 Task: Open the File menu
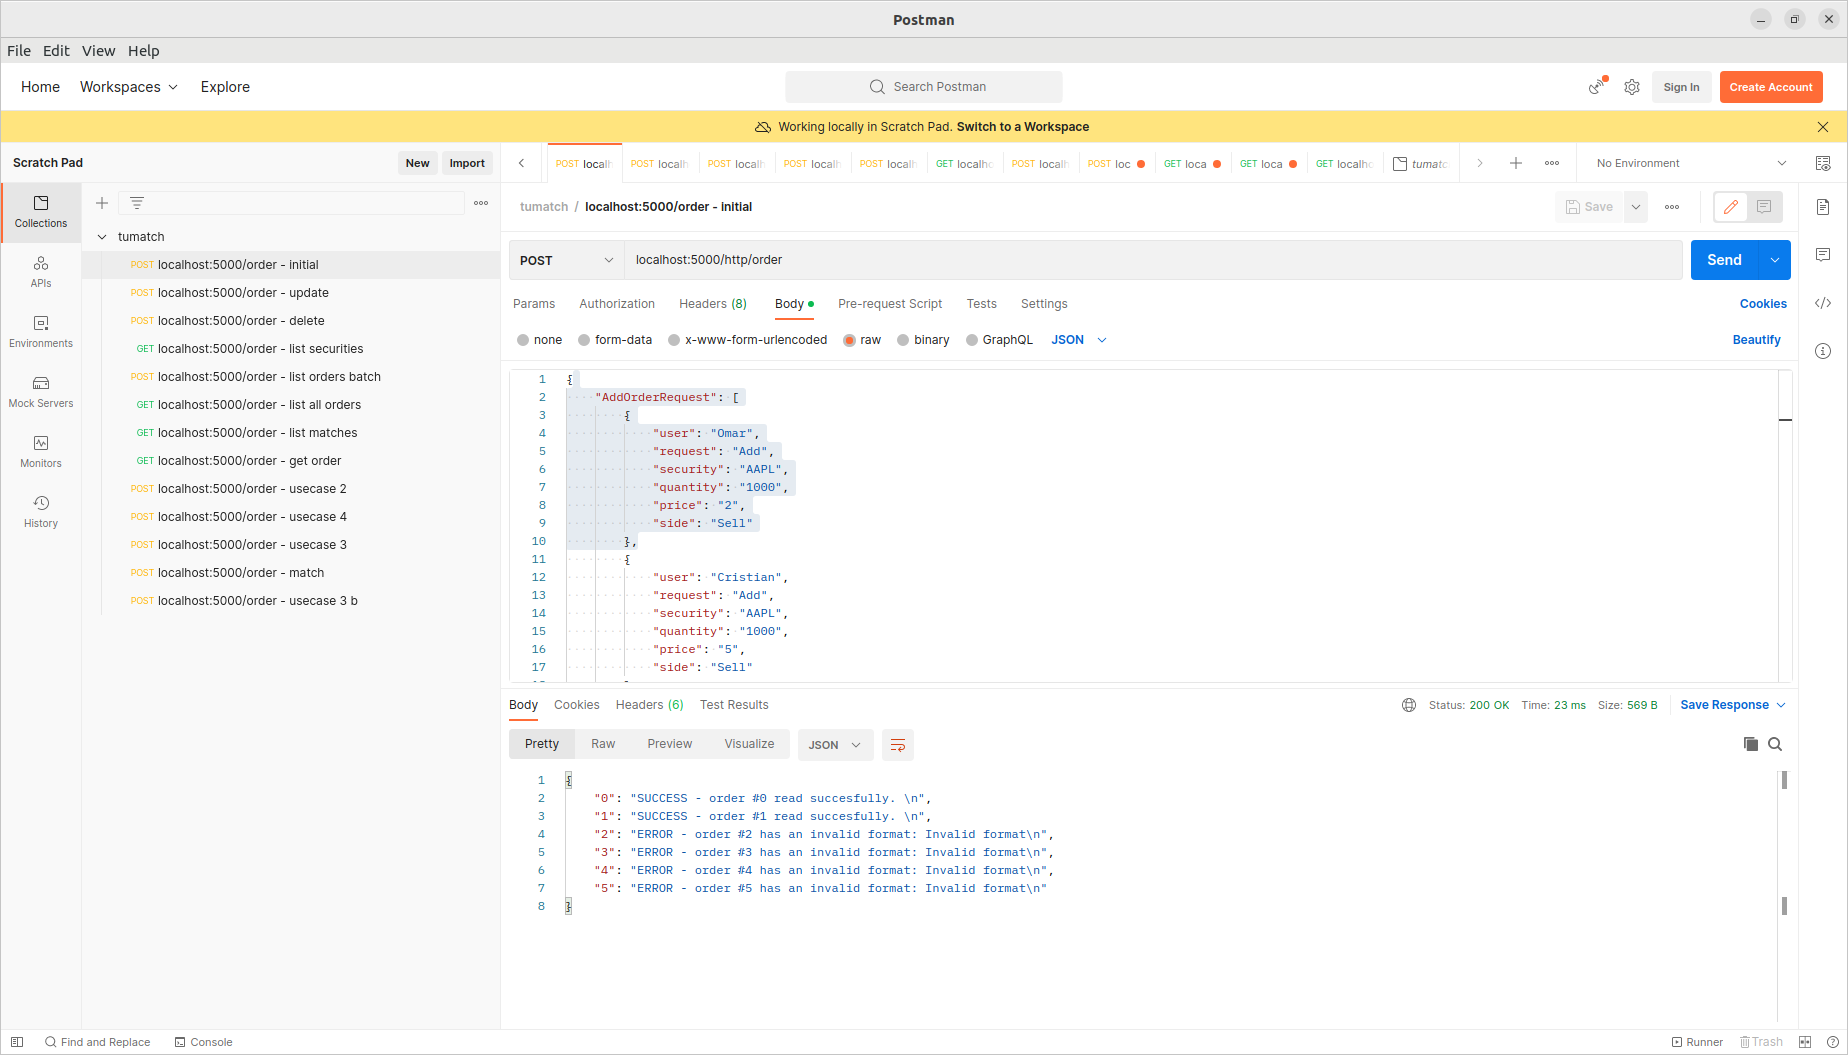(x=19, y=51)
